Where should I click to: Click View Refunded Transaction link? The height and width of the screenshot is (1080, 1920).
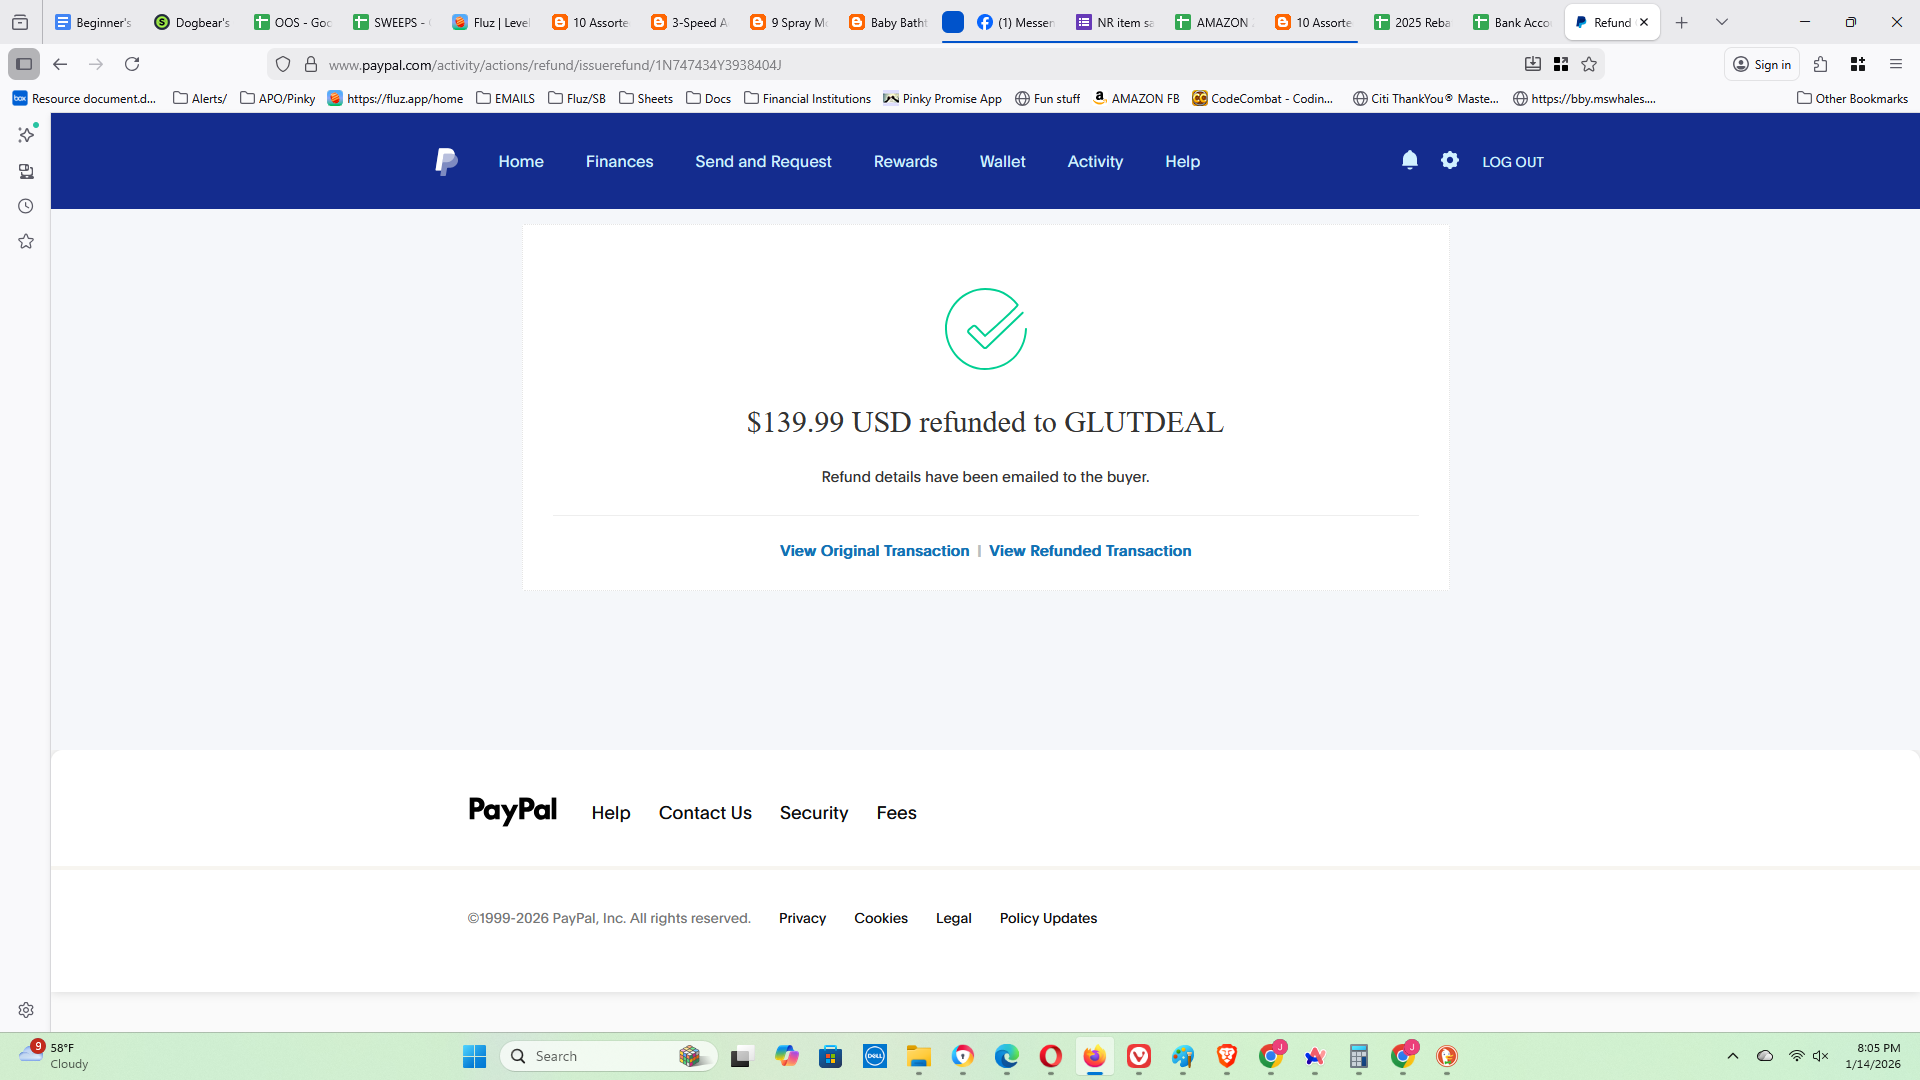point(1090,551)
